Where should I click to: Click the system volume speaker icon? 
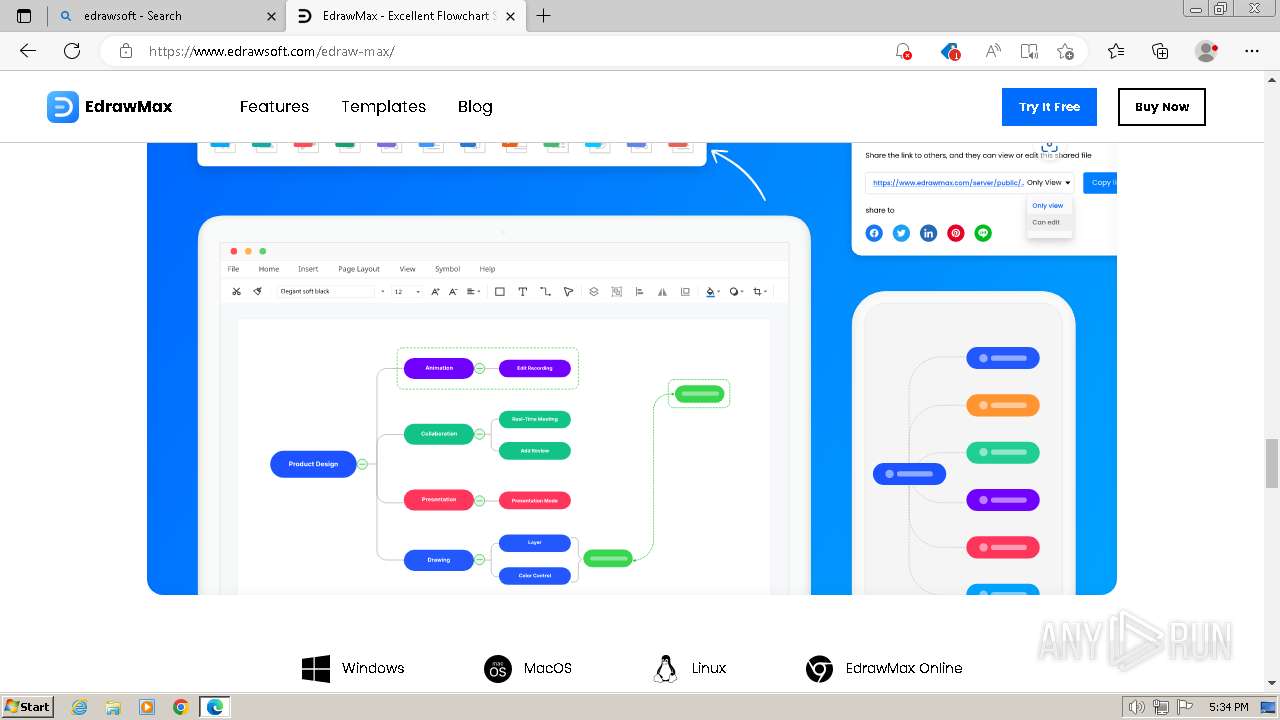click(1136, 707)
